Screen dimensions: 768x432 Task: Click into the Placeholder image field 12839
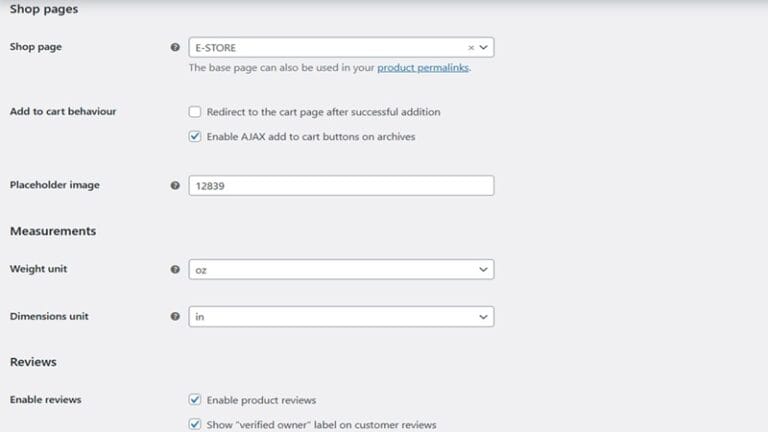tap(340, 186)
